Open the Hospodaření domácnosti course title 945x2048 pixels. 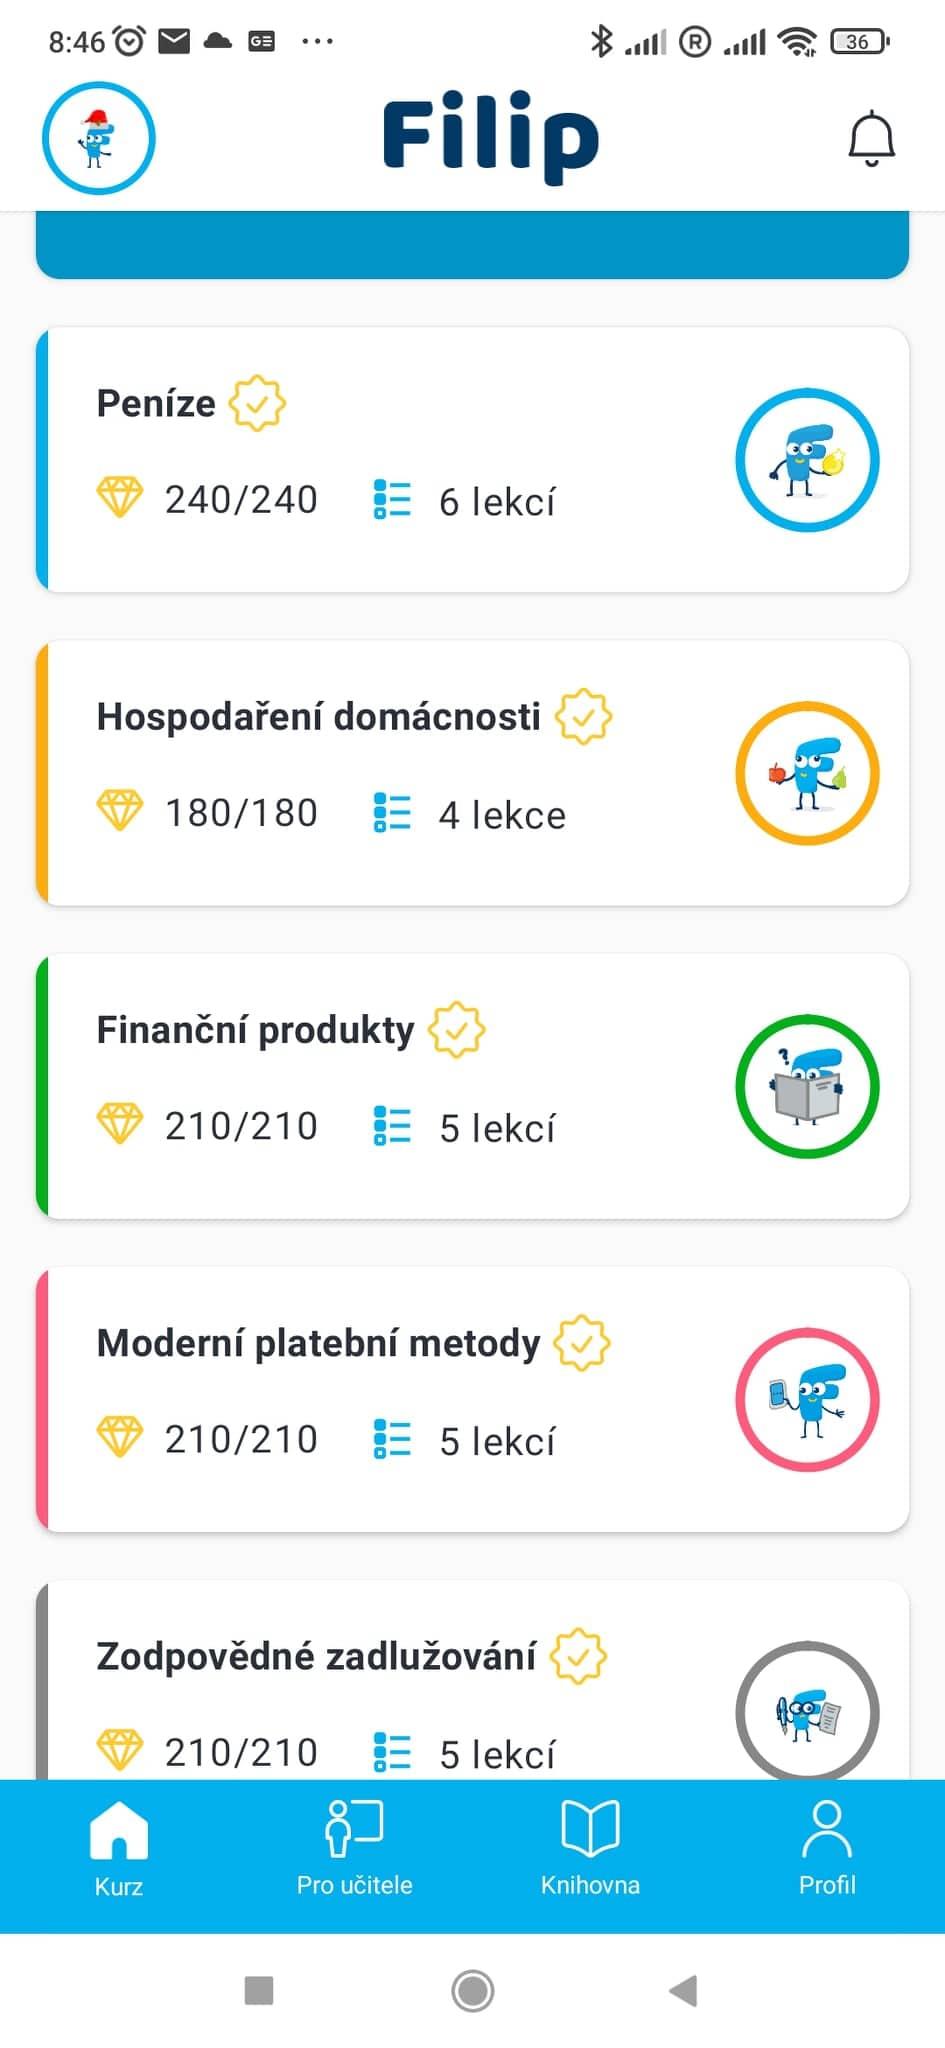(318, 717)
